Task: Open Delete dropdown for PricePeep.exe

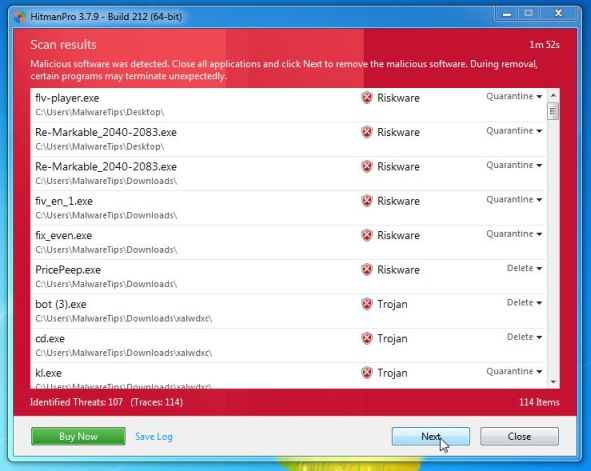Action: point(524,268)
